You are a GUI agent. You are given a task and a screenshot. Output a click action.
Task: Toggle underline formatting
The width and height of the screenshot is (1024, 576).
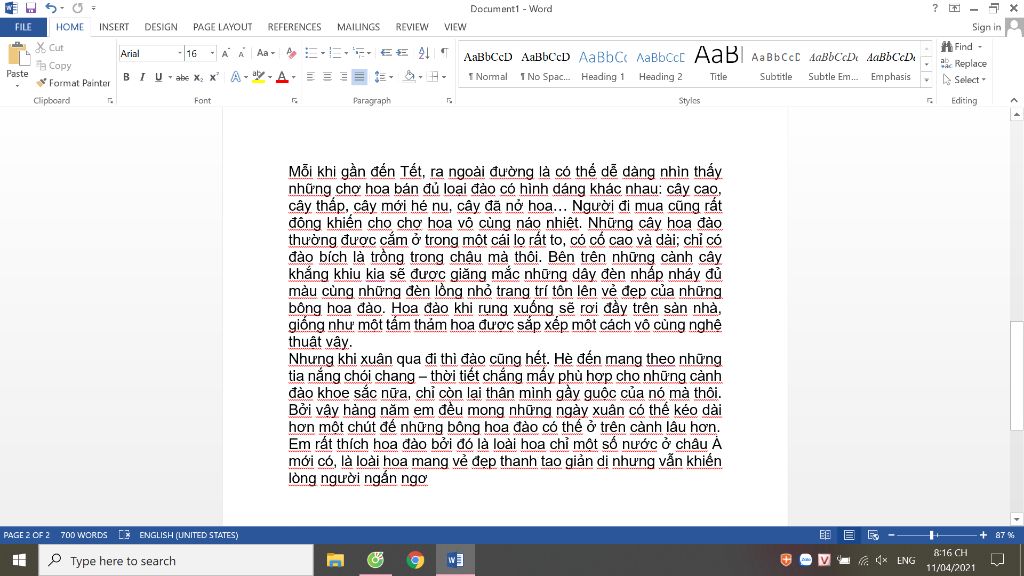coord(158,77)
